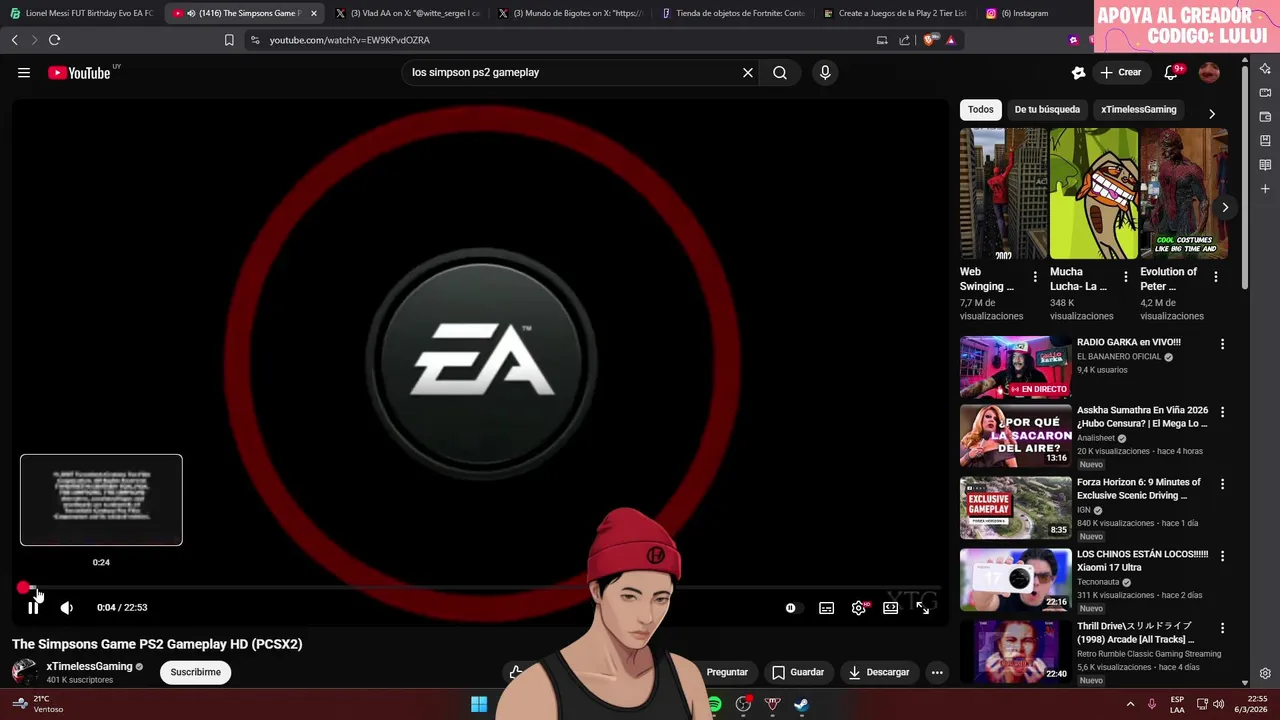Open options for Web Swinging short

pyautogui.click(x=1035, y=277)
